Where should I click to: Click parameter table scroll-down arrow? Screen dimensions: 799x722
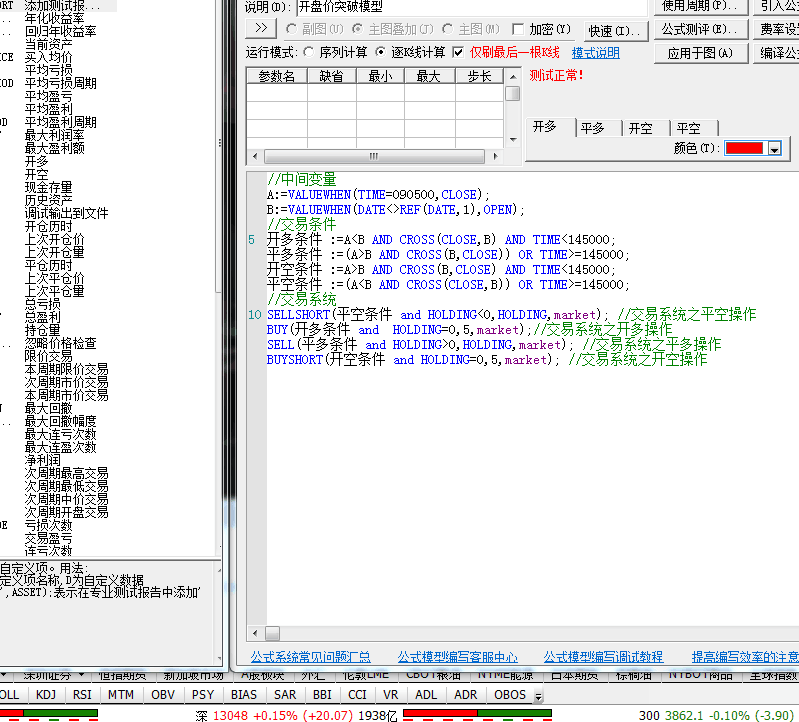(512, 141)
